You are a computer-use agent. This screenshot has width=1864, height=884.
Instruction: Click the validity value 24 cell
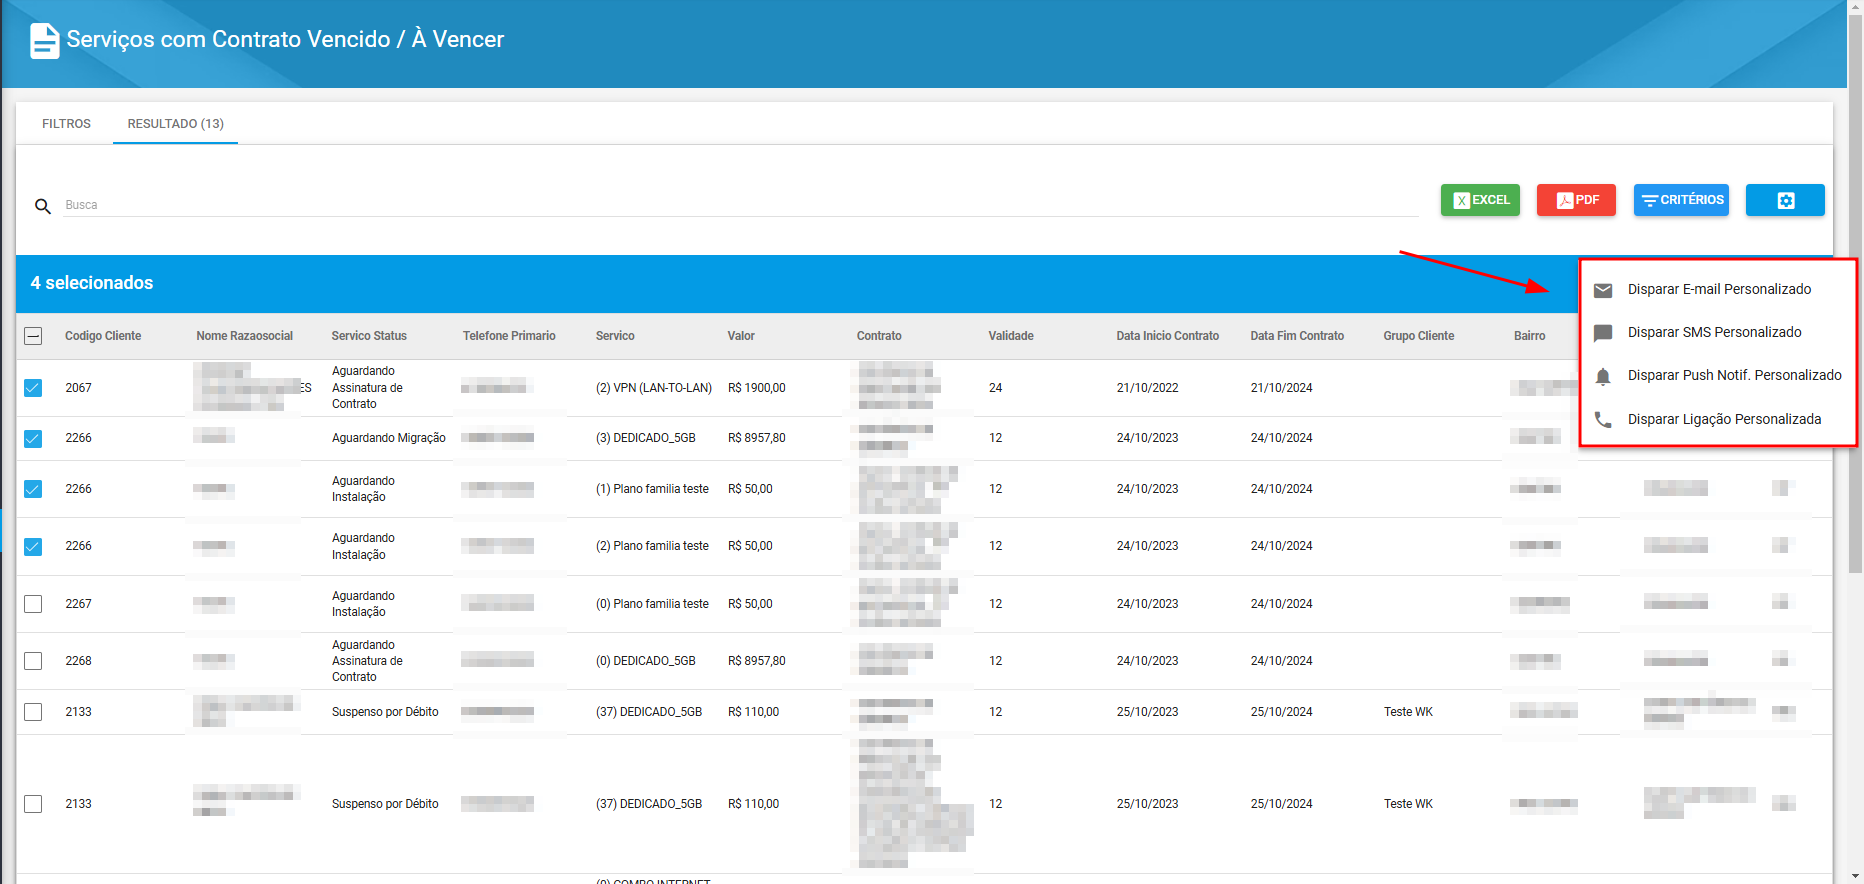click(996, 388)
